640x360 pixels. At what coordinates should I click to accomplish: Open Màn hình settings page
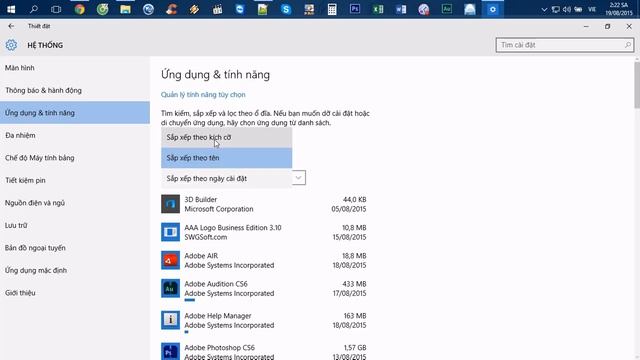pyautogui.click(x=75, y=68)
